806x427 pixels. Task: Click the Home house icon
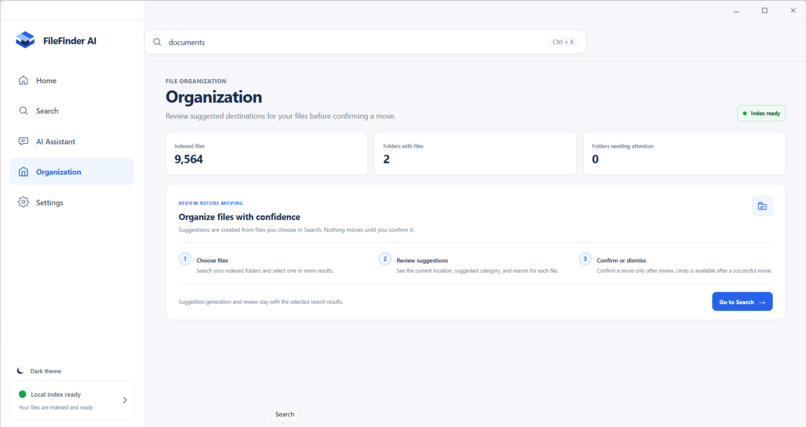click(23, 80)
